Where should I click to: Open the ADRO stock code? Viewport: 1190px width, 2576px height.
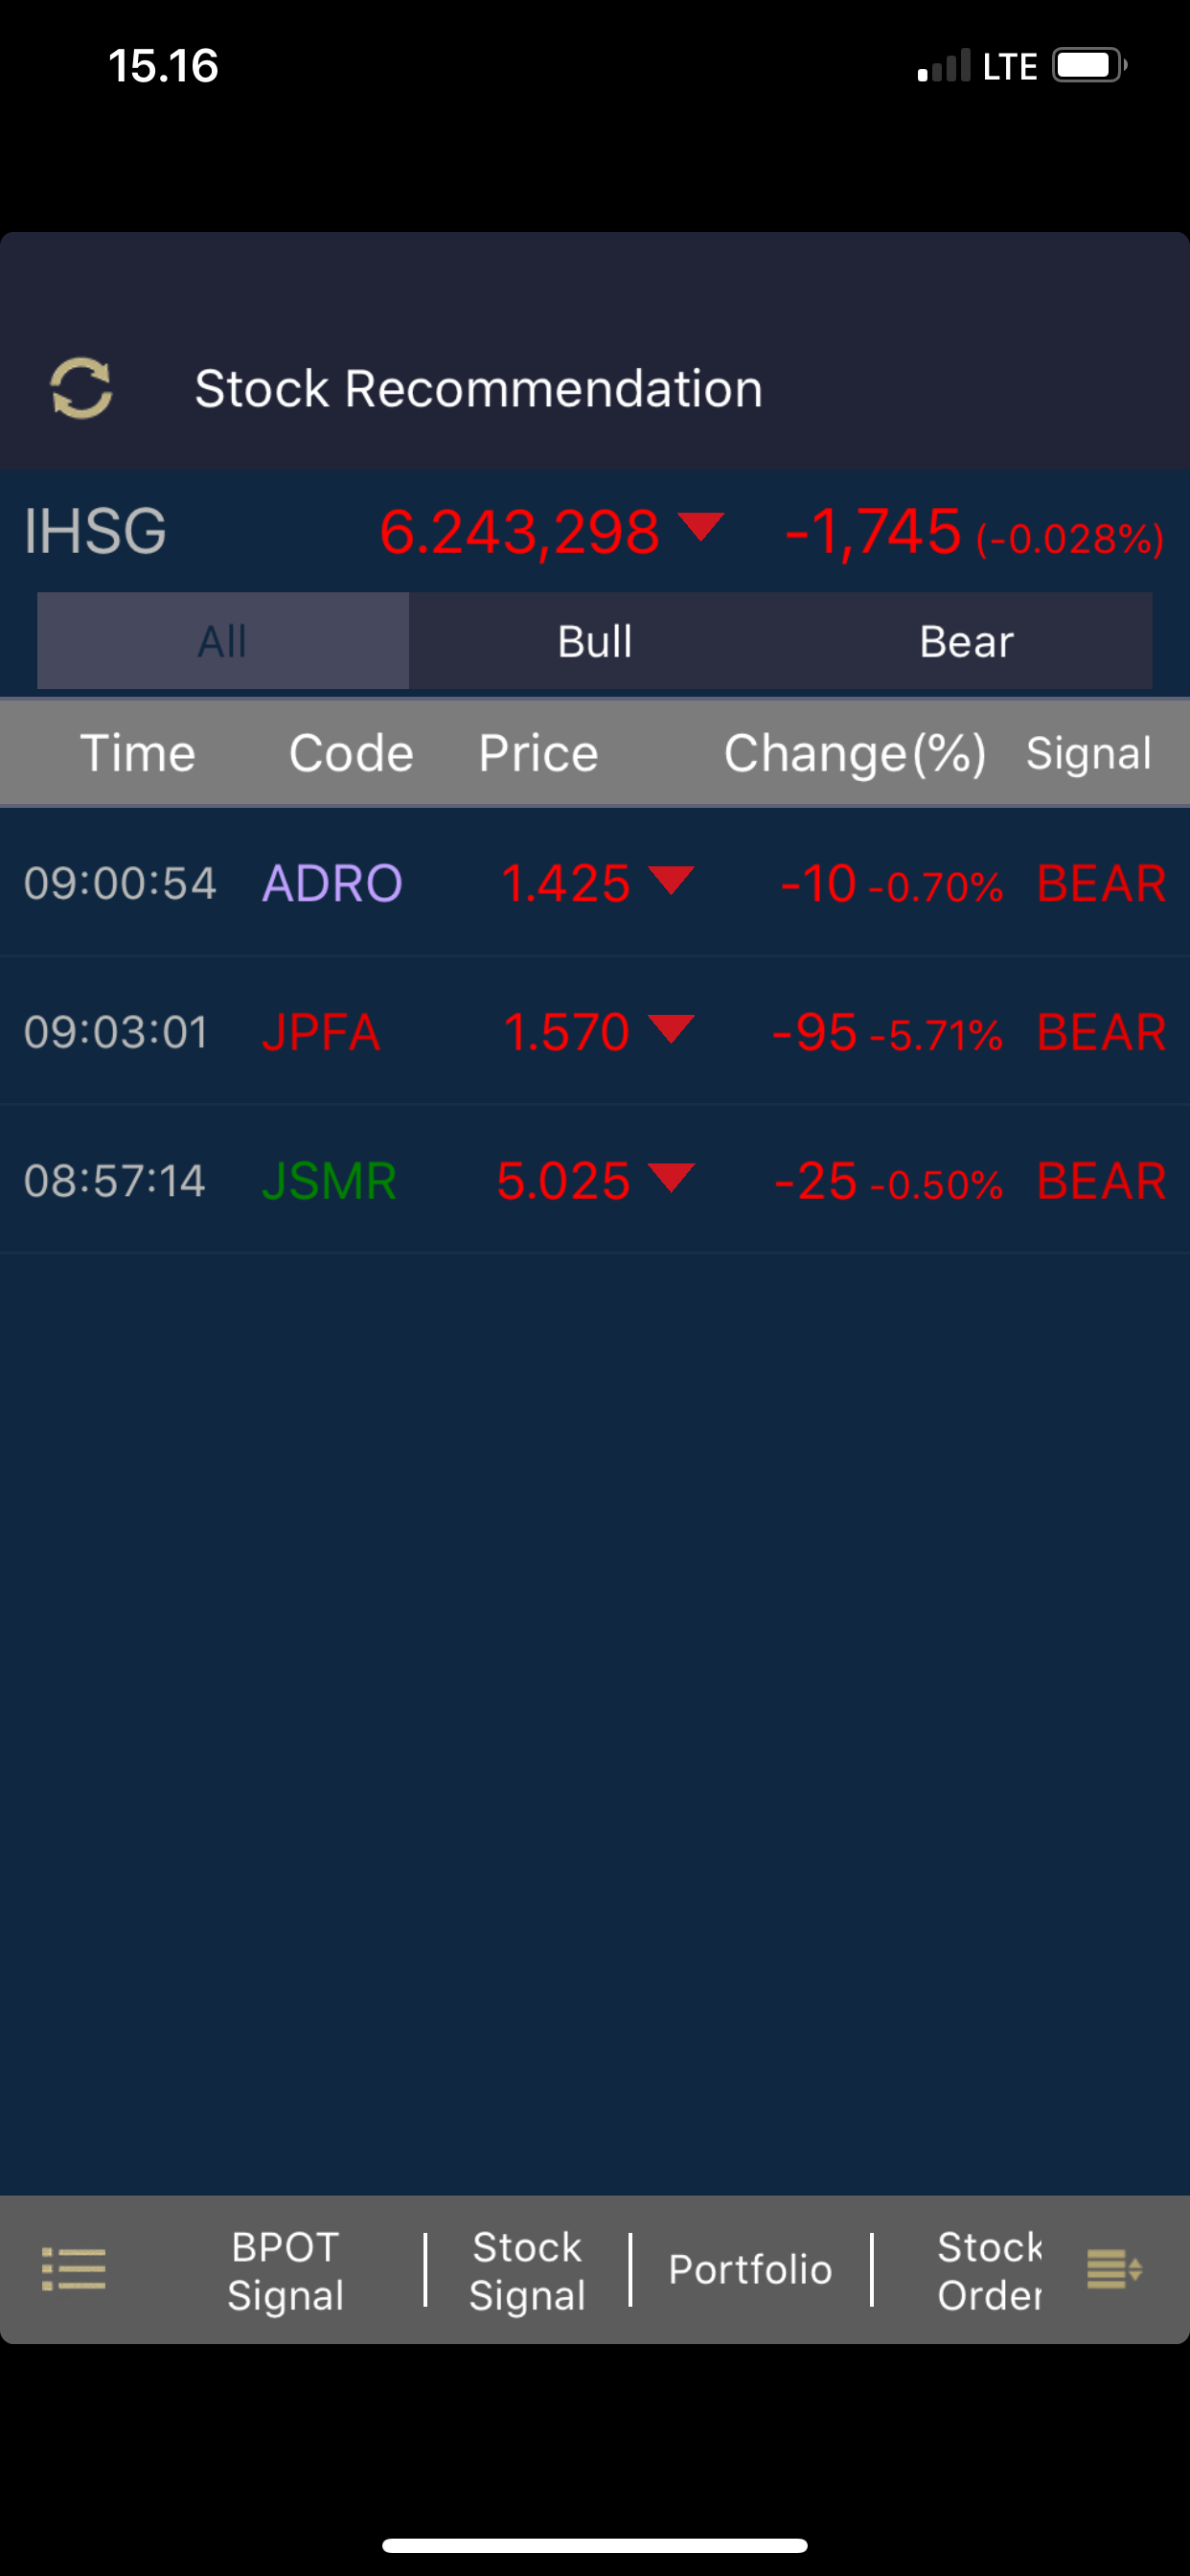[x=332, y=883]
